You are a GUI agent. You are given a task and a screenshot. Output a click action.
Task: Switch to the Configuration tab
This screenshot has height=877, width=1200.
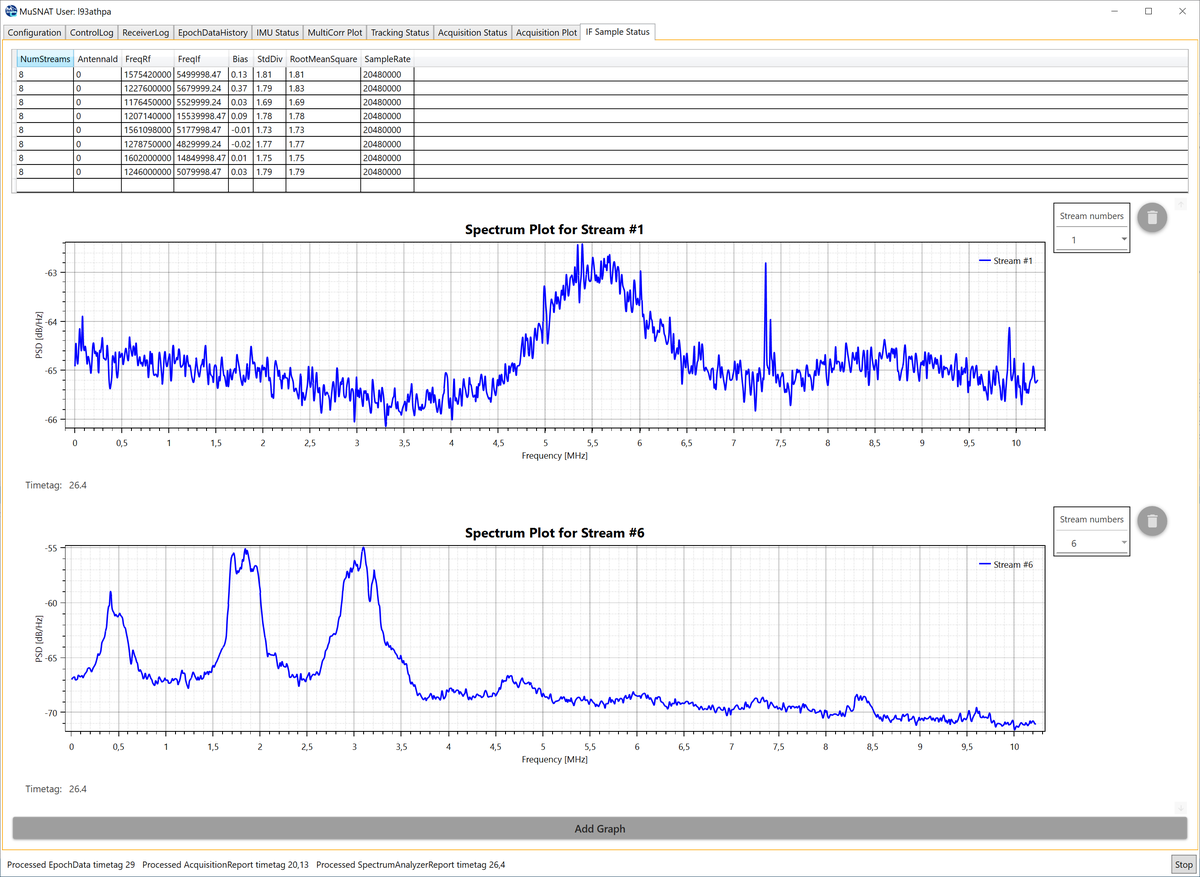[35, 32]
